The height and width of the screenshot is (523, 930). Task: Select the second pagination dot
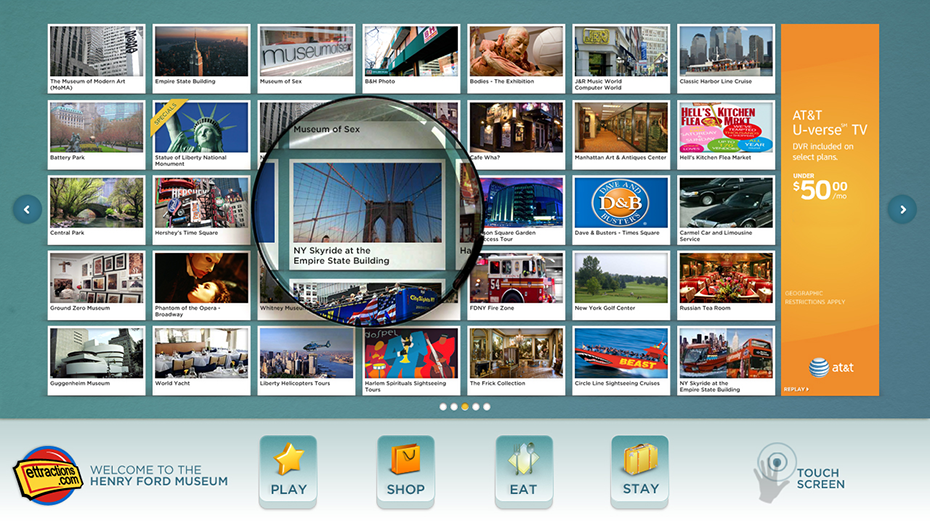(x=454, y=407)
